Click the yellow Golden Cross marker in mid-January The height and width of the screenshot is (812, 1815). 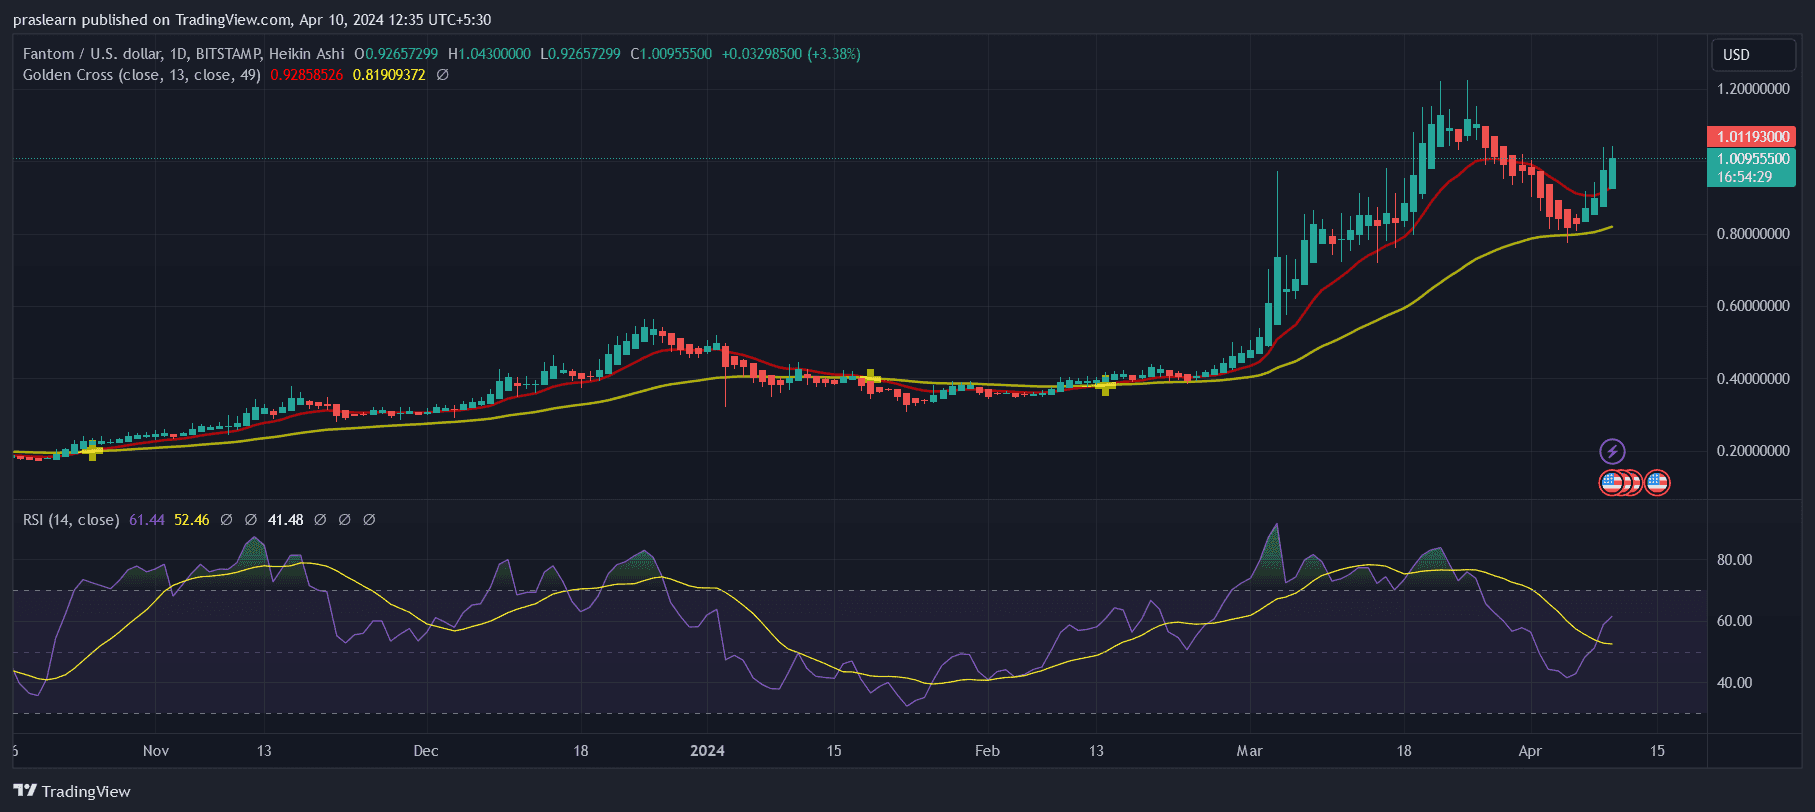[x=871, y=378]
